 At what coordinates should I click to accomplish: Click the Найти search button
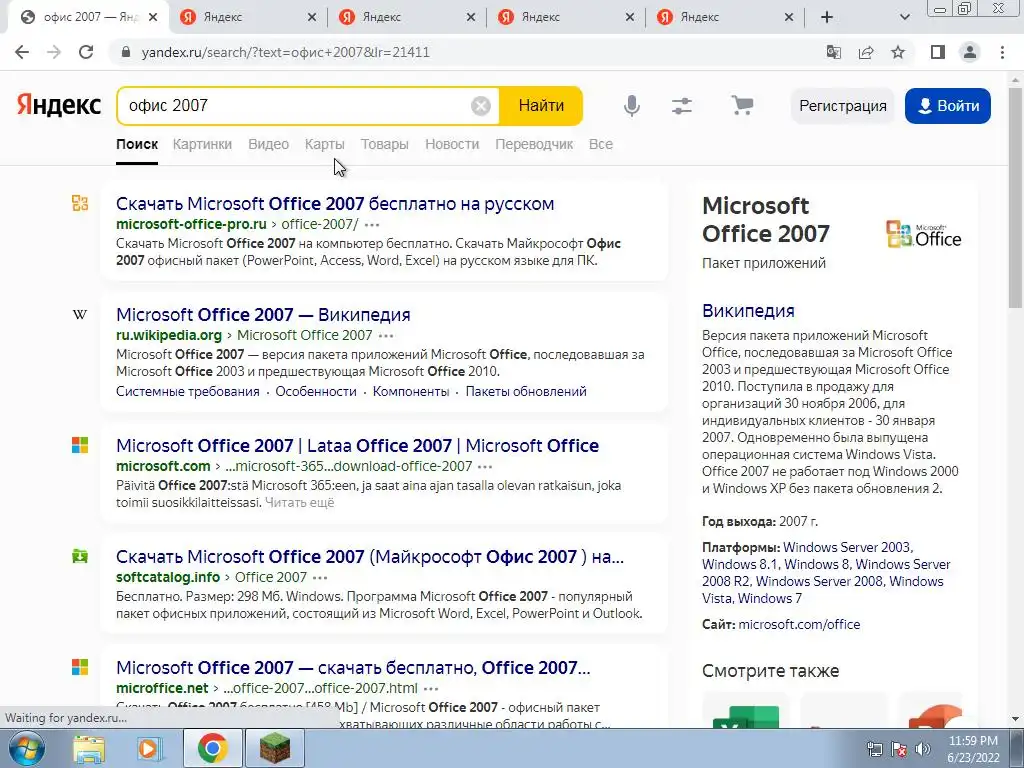[x=541, y=106]
